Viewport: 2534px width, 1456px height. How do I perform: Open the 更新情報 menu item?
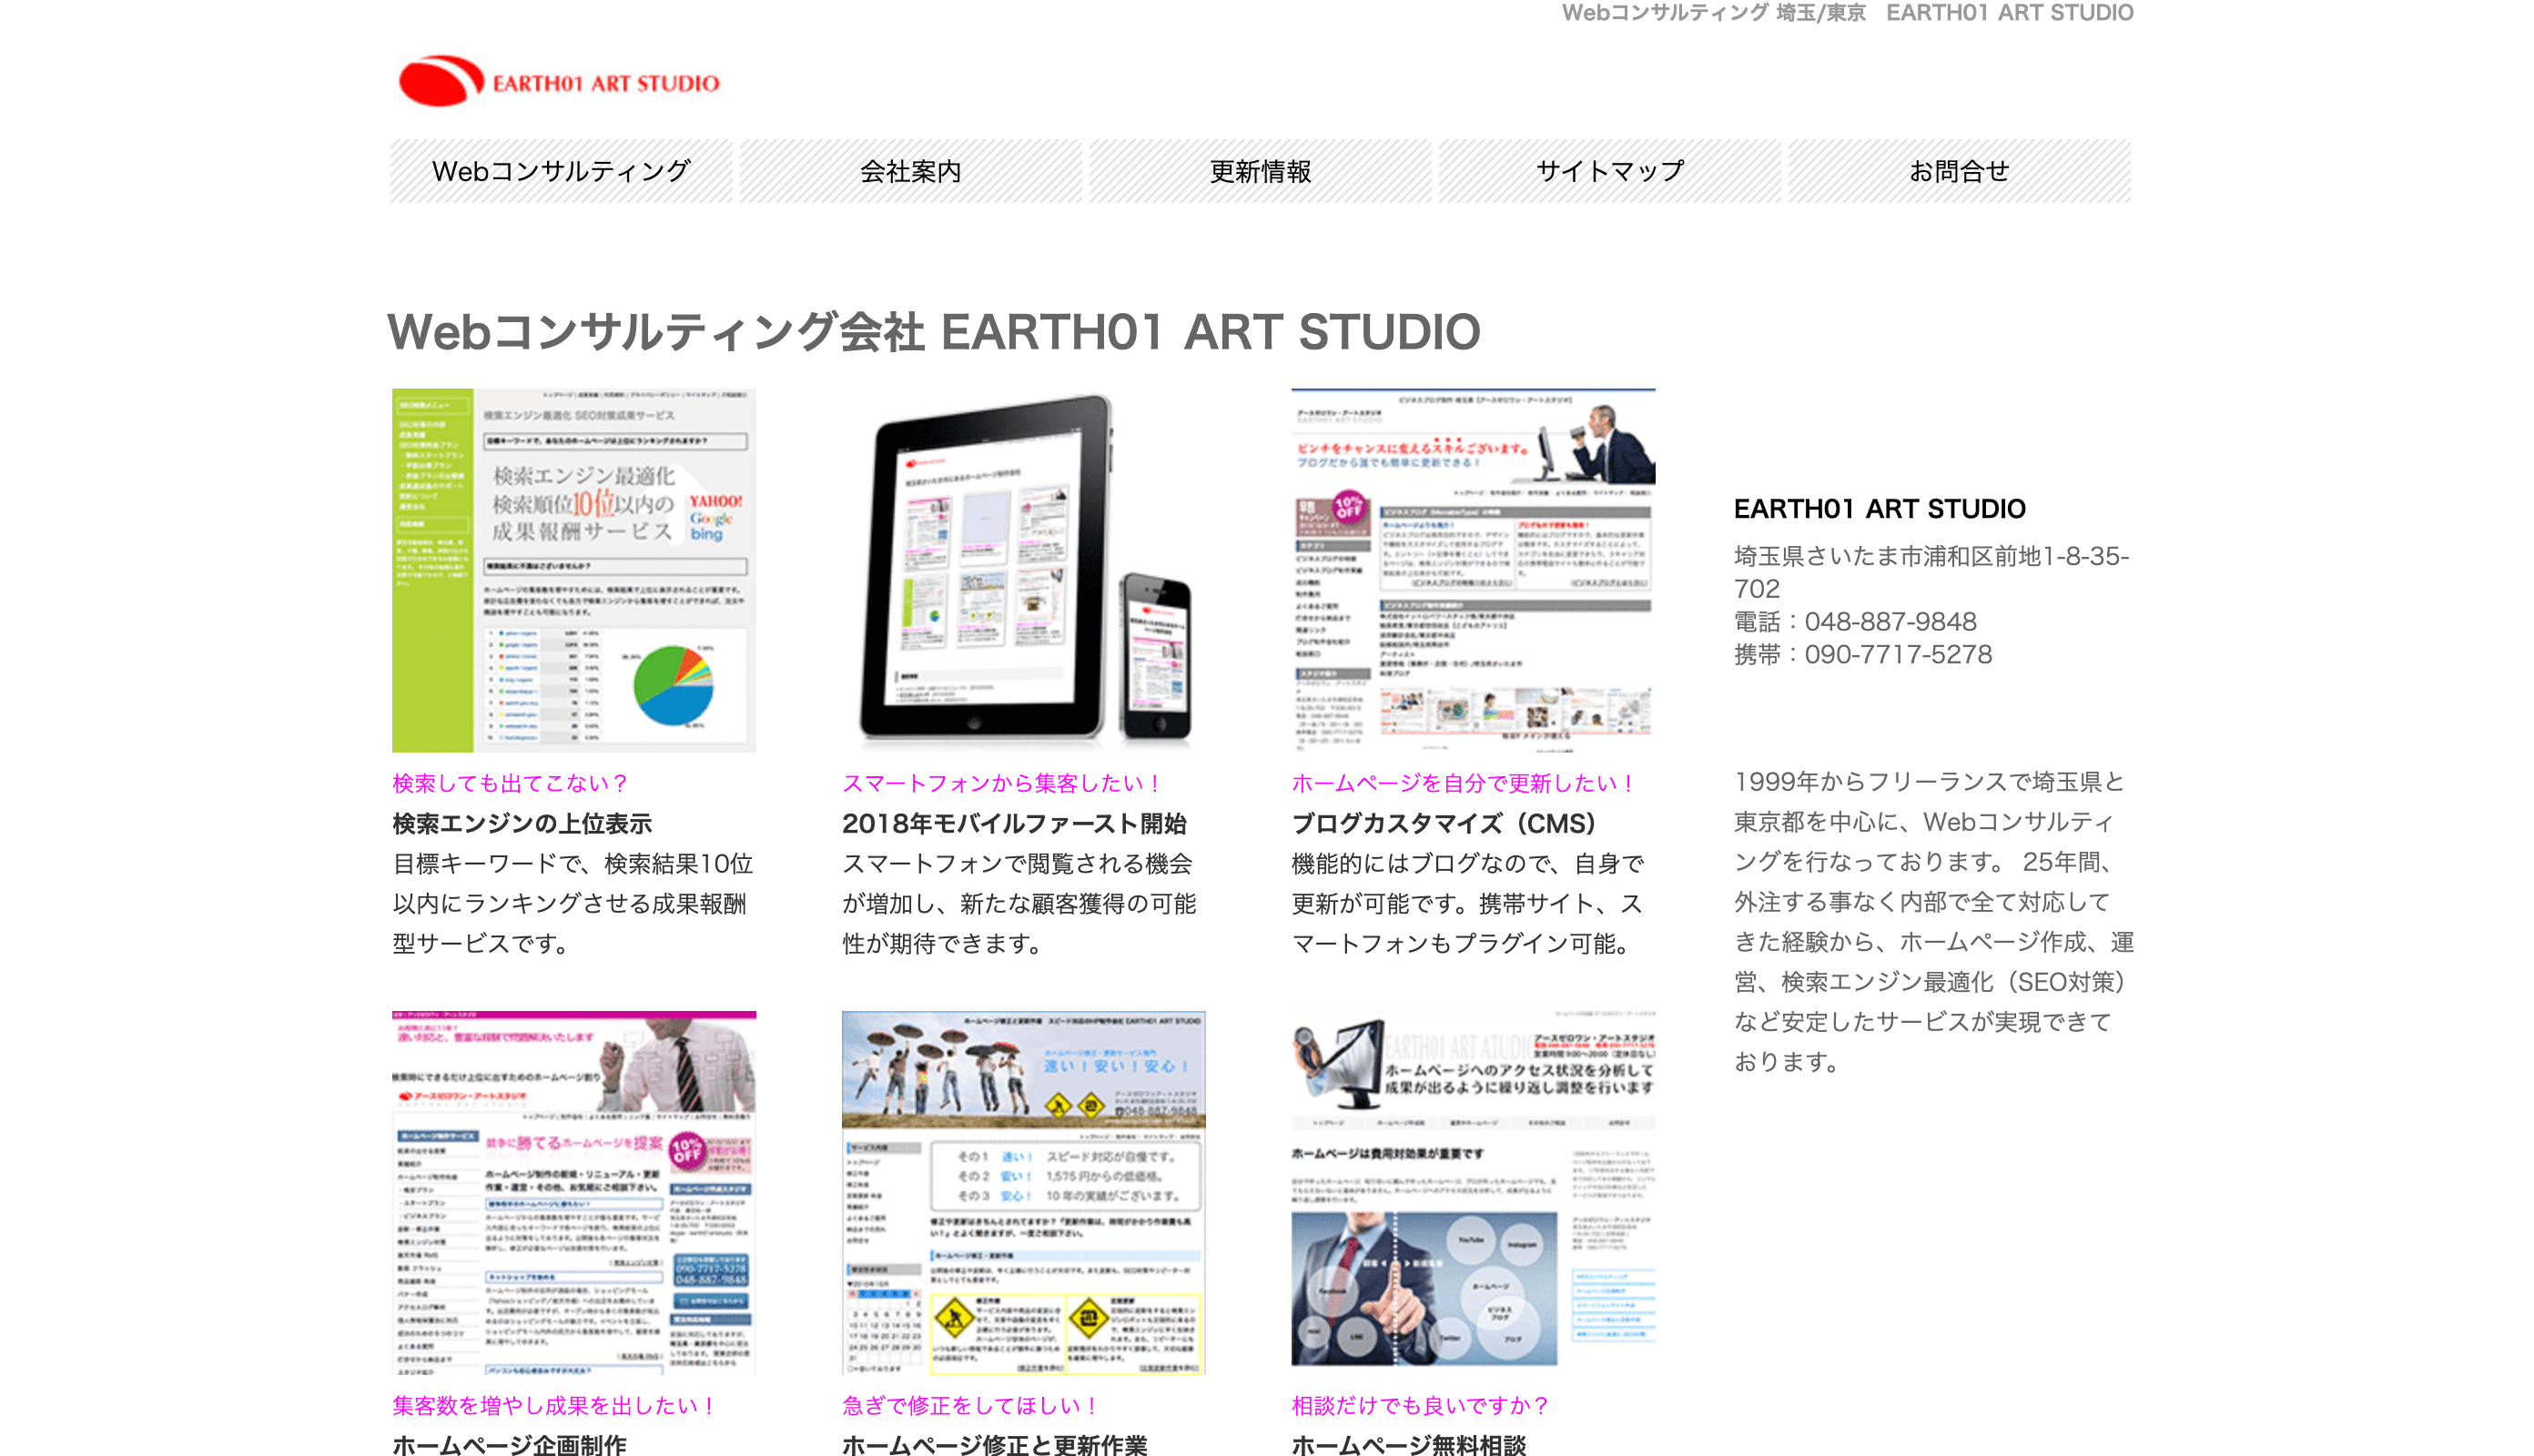[1260, 171]
